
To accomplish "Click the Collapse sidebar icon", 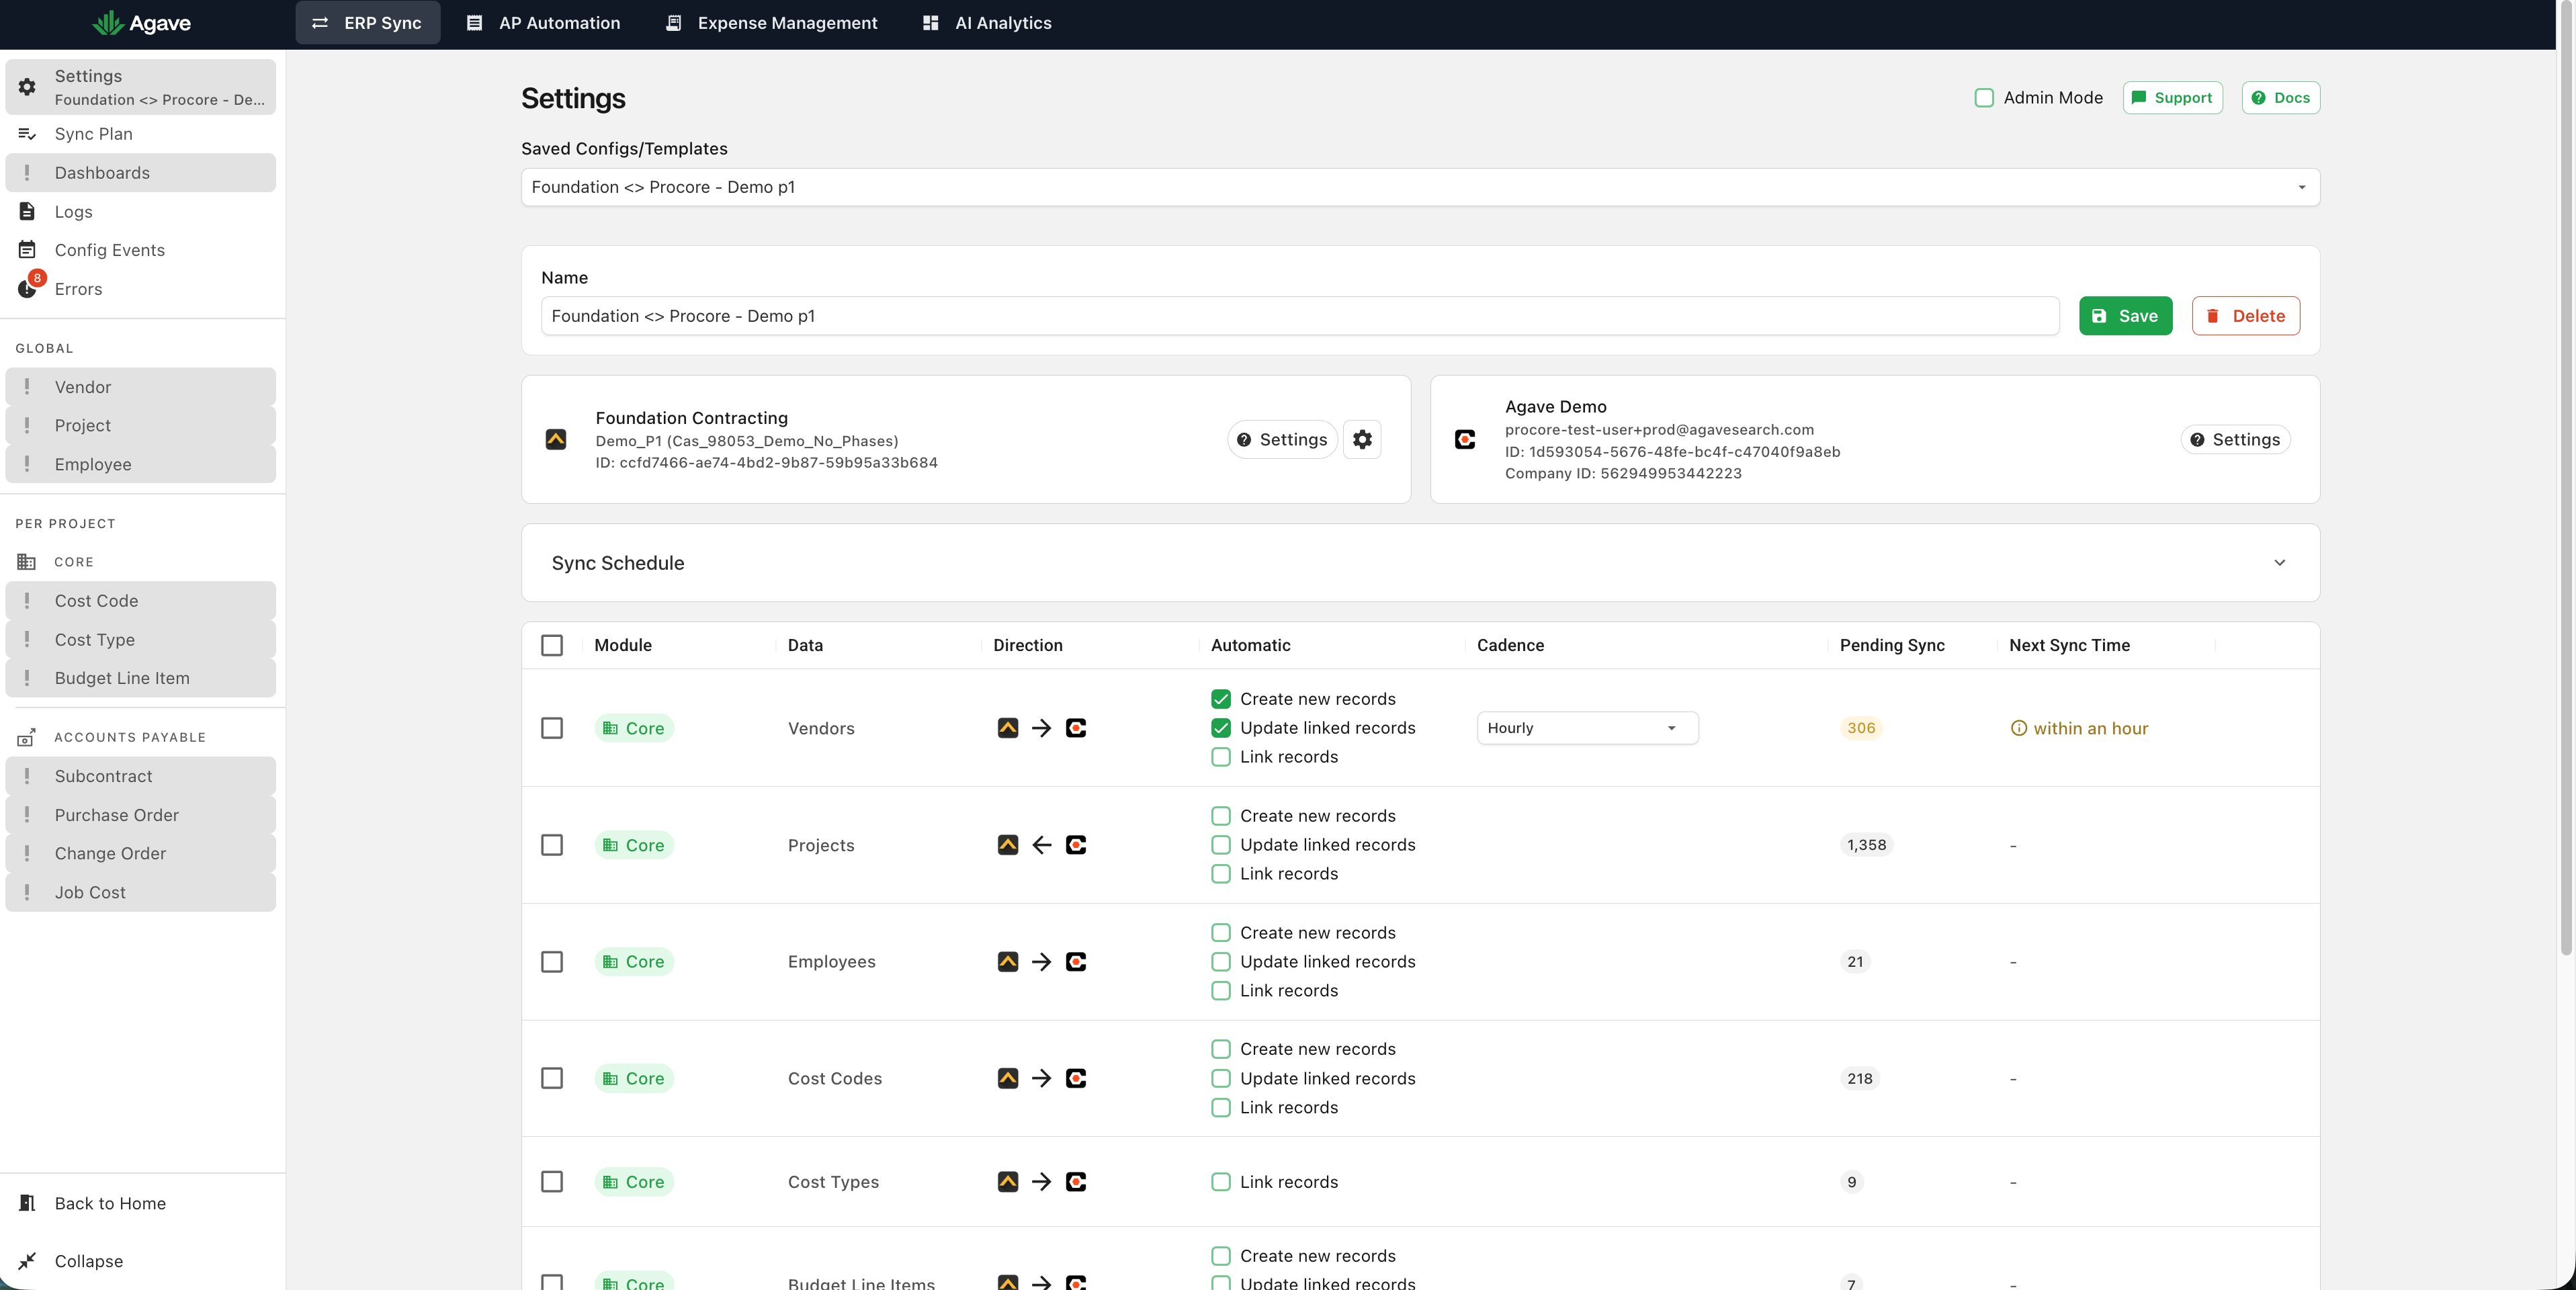I will click(27, 1261).
